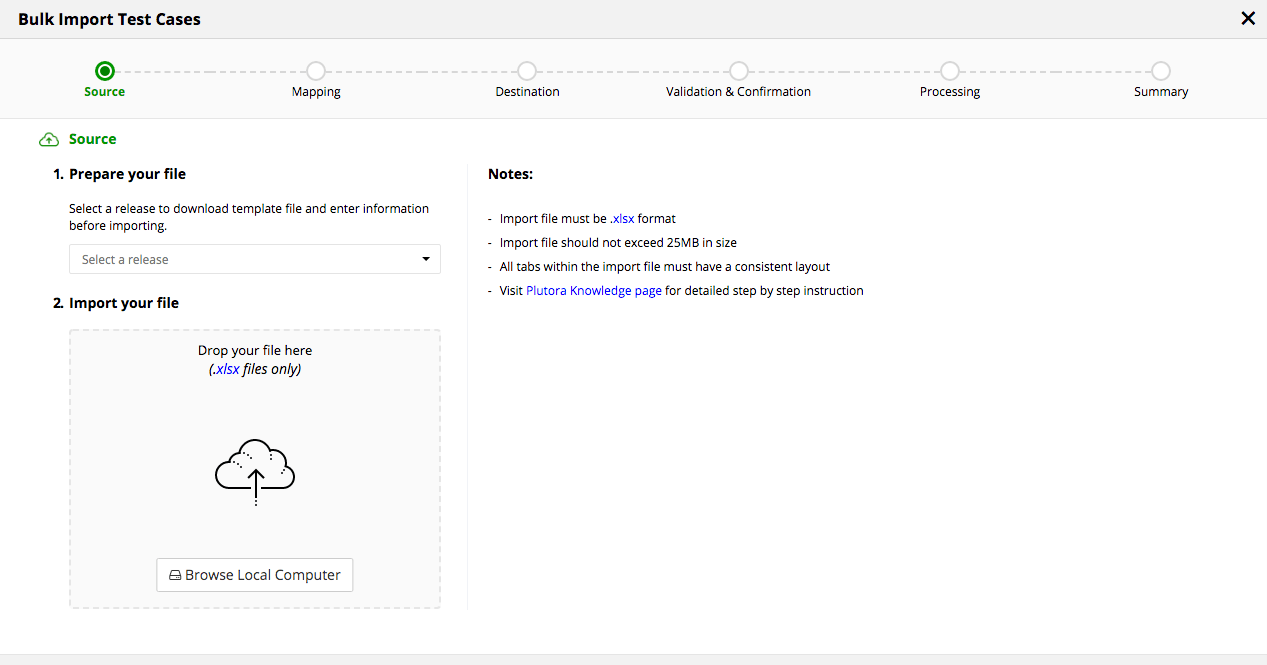Click the computer icon on Browse Local Computer button
This screenshot has height=665, width=1267.
[x=175, y=574]
